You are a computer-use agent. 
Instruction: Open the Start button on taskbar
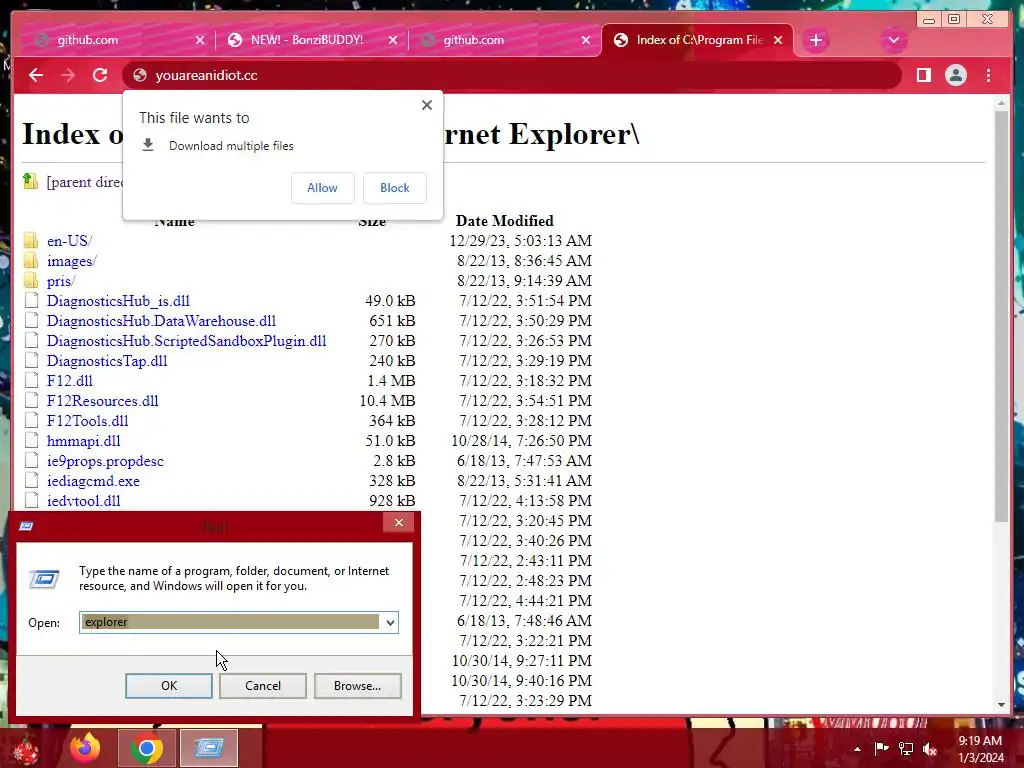pyautogui.click(x=26, y=748)
